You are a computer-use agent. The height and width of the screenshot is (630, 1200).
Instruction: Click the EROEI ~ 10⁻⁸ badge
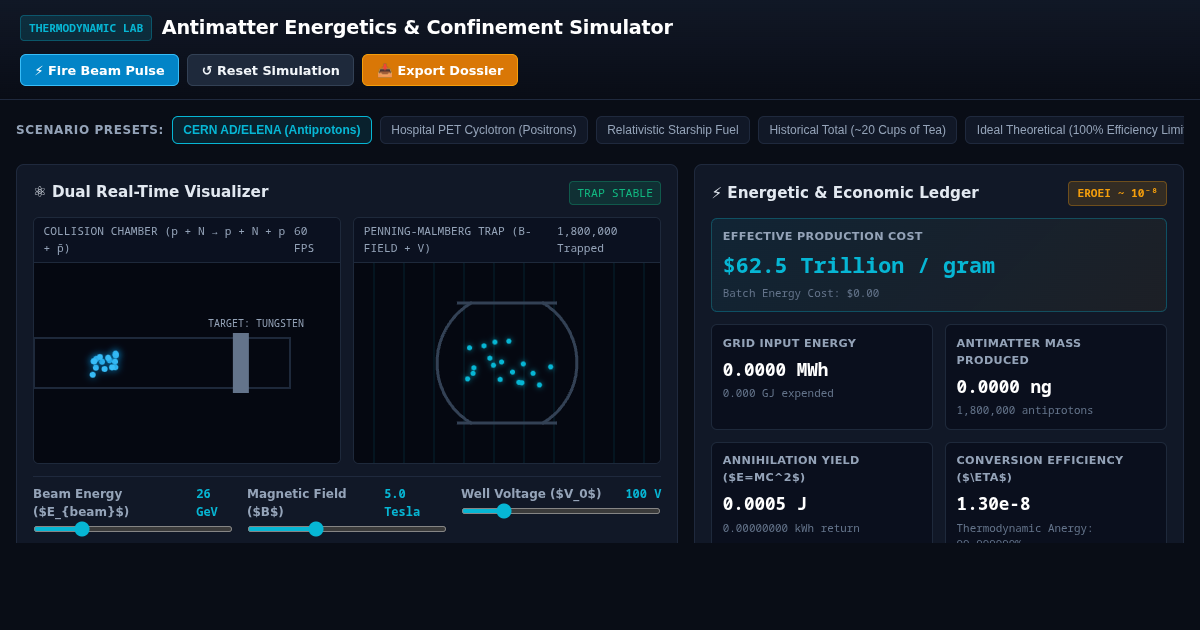point(1117,193)
